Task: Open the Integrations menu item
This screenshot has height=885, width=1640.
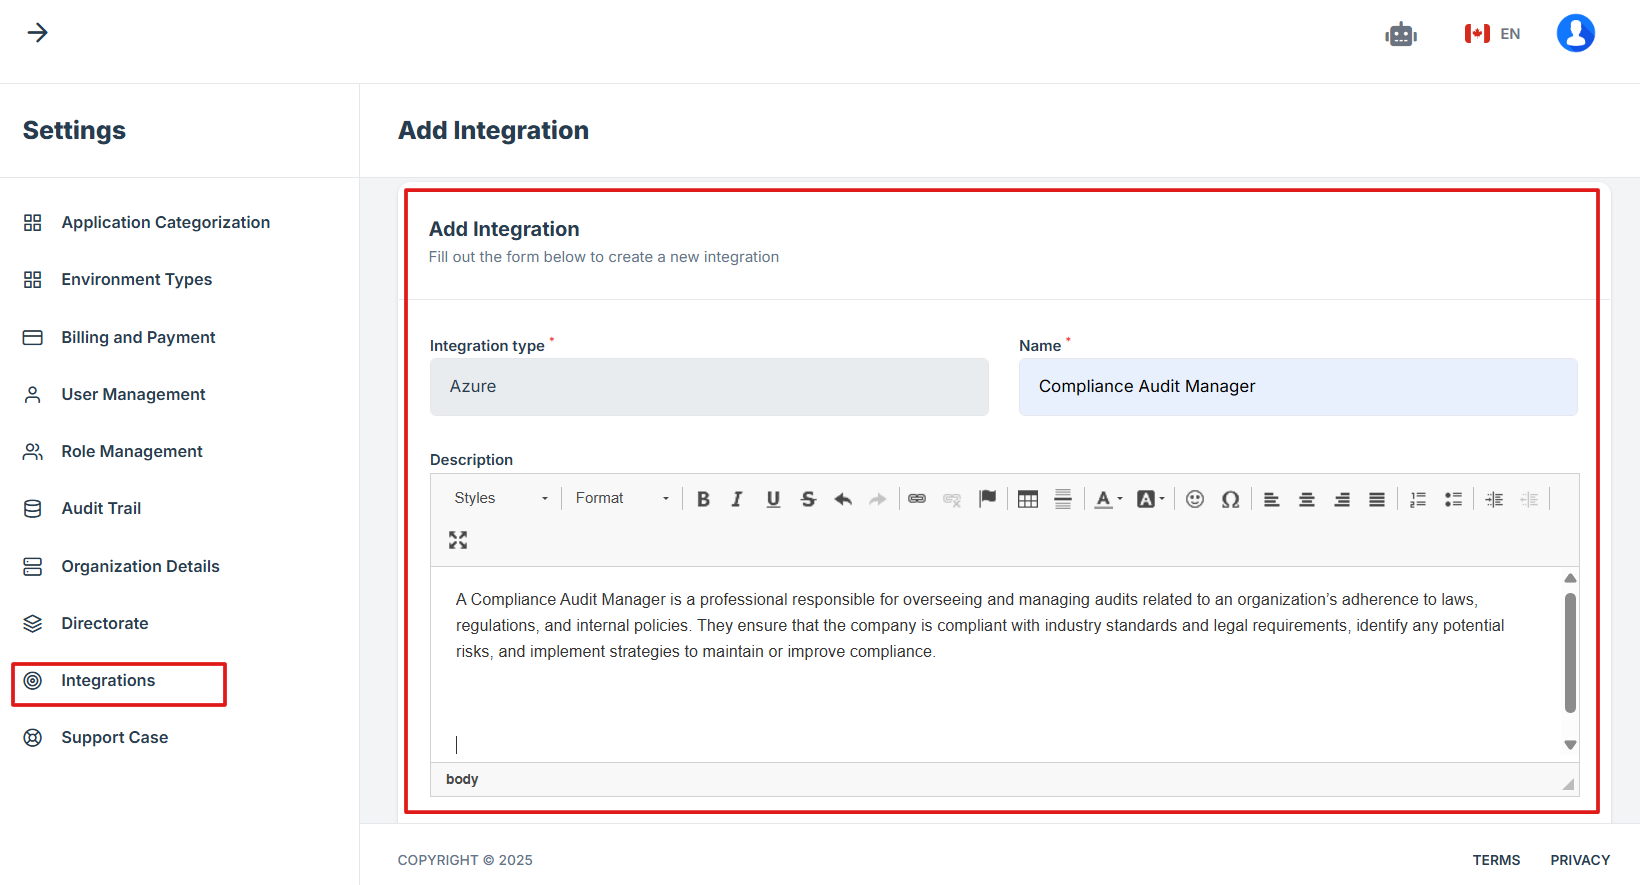Action: click(x=108, y=681)
